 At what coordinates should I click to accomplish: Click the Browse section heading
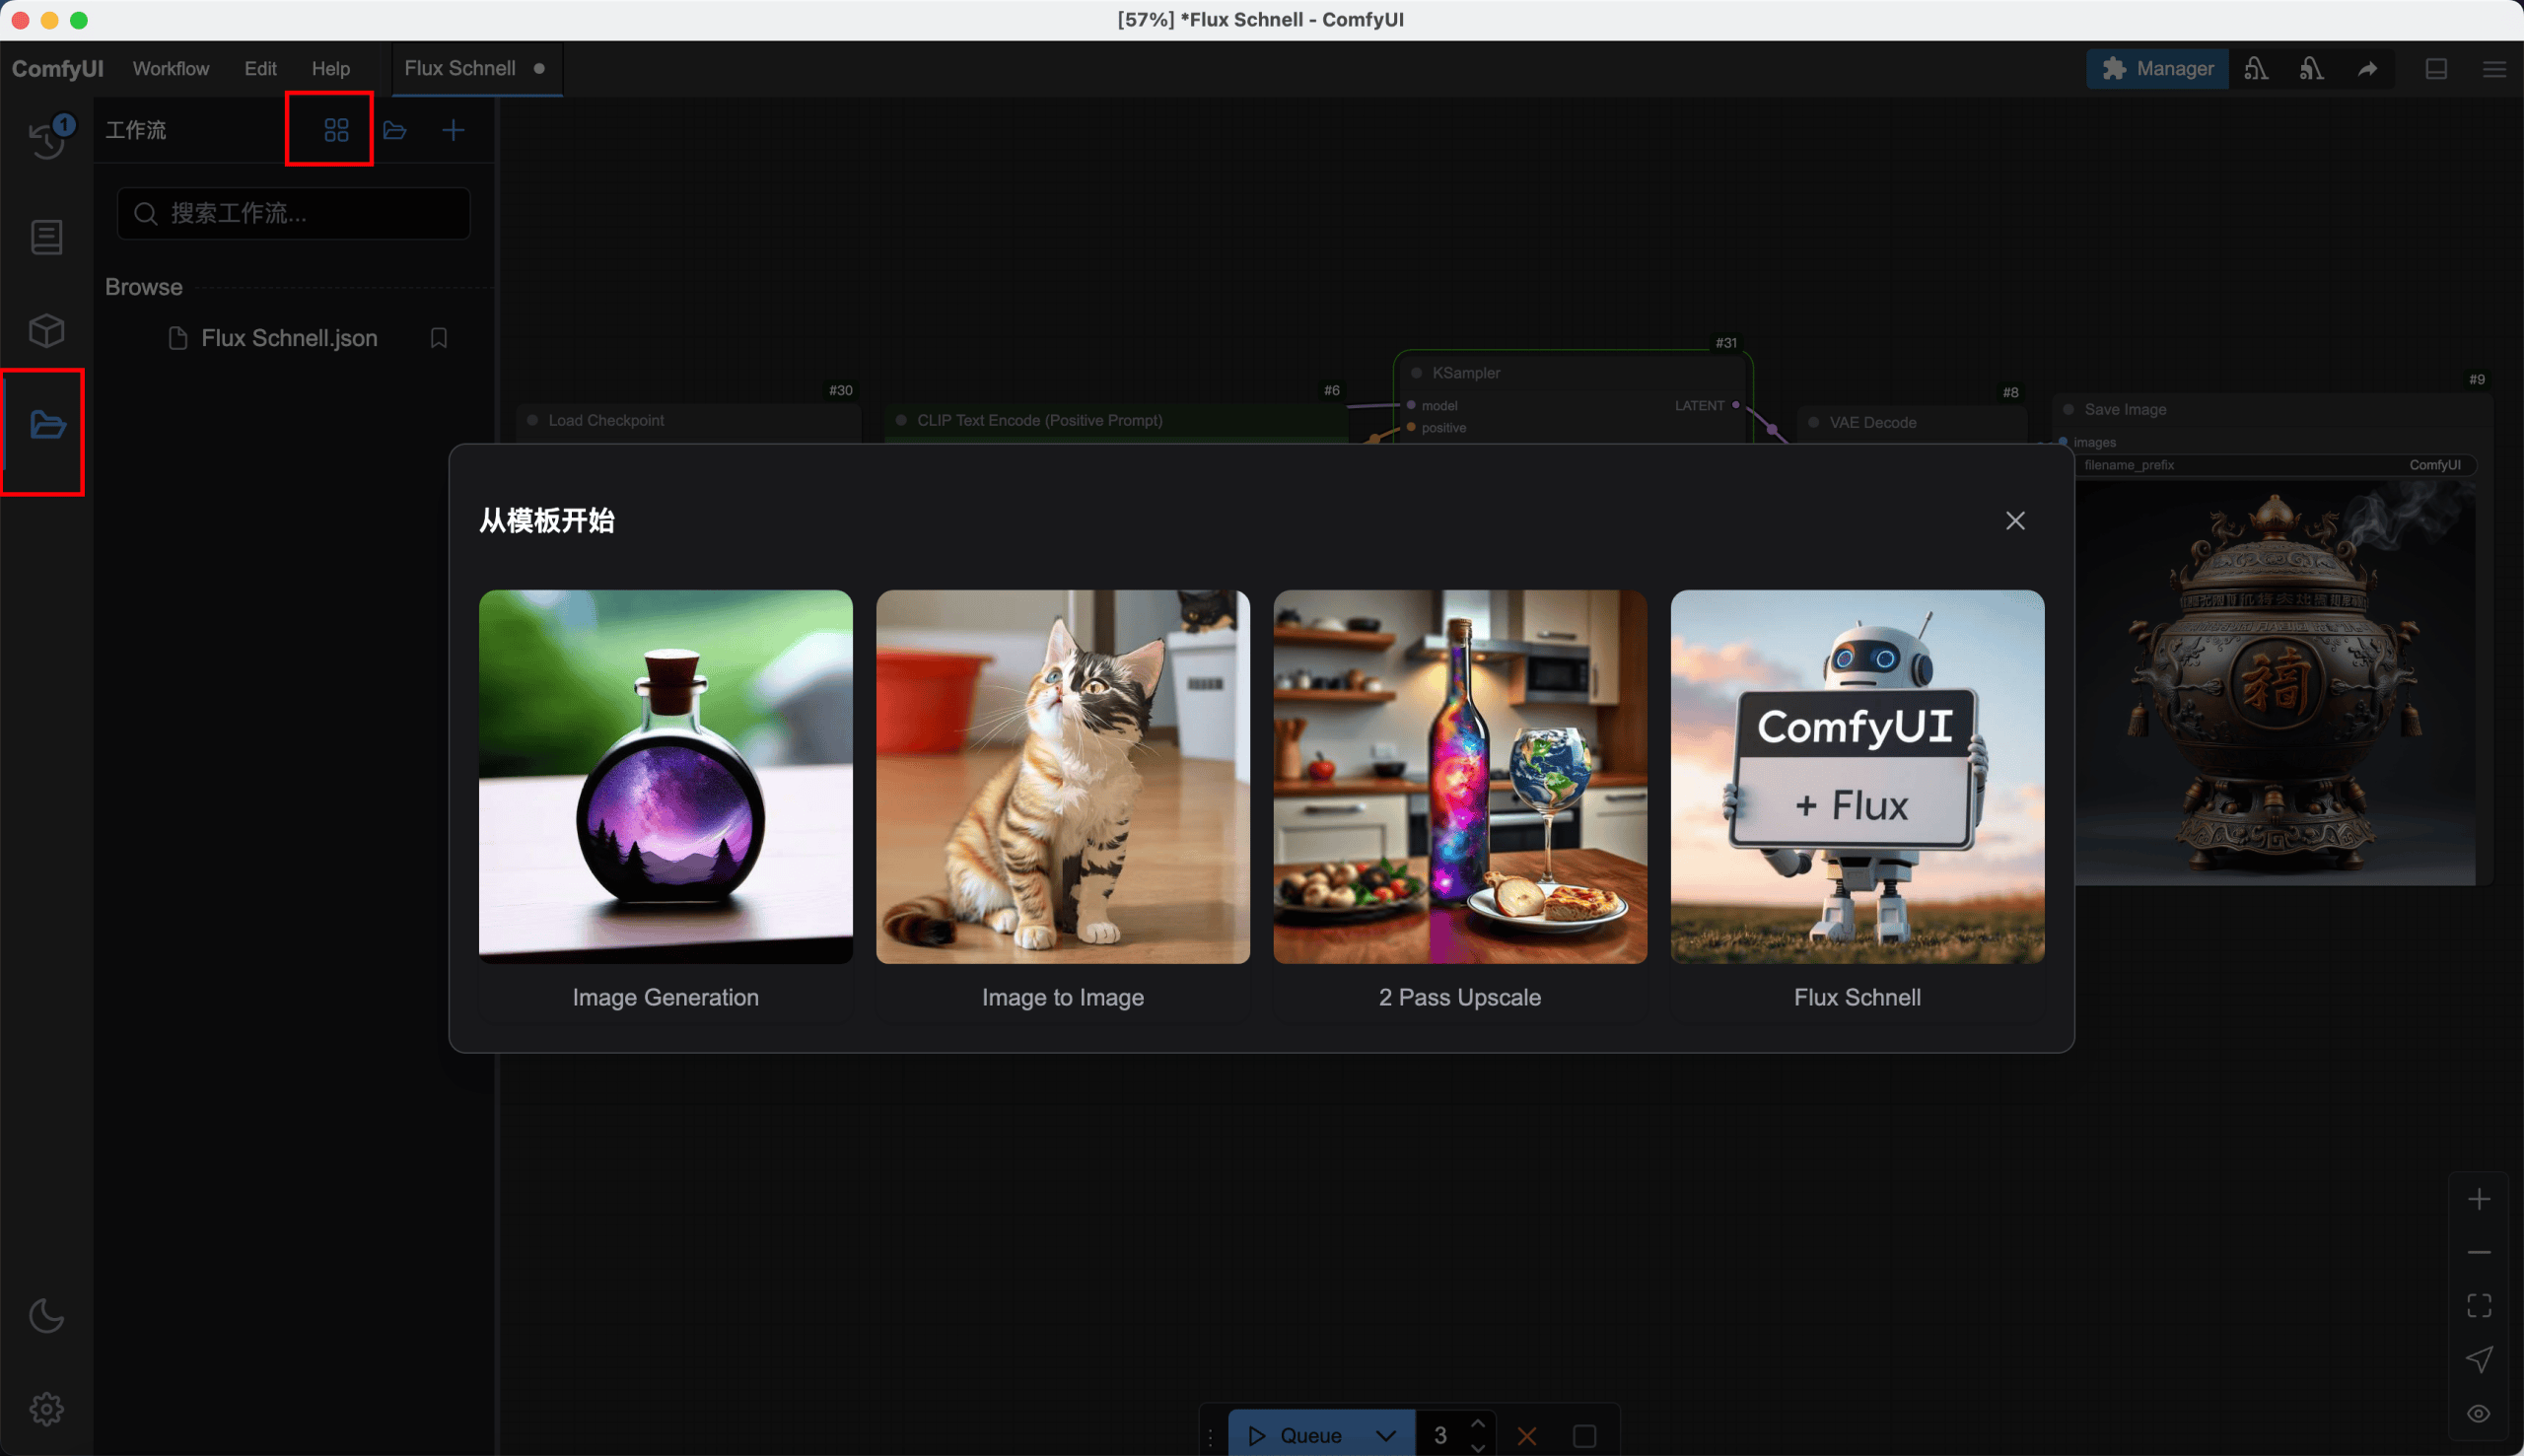coord(144,287)
